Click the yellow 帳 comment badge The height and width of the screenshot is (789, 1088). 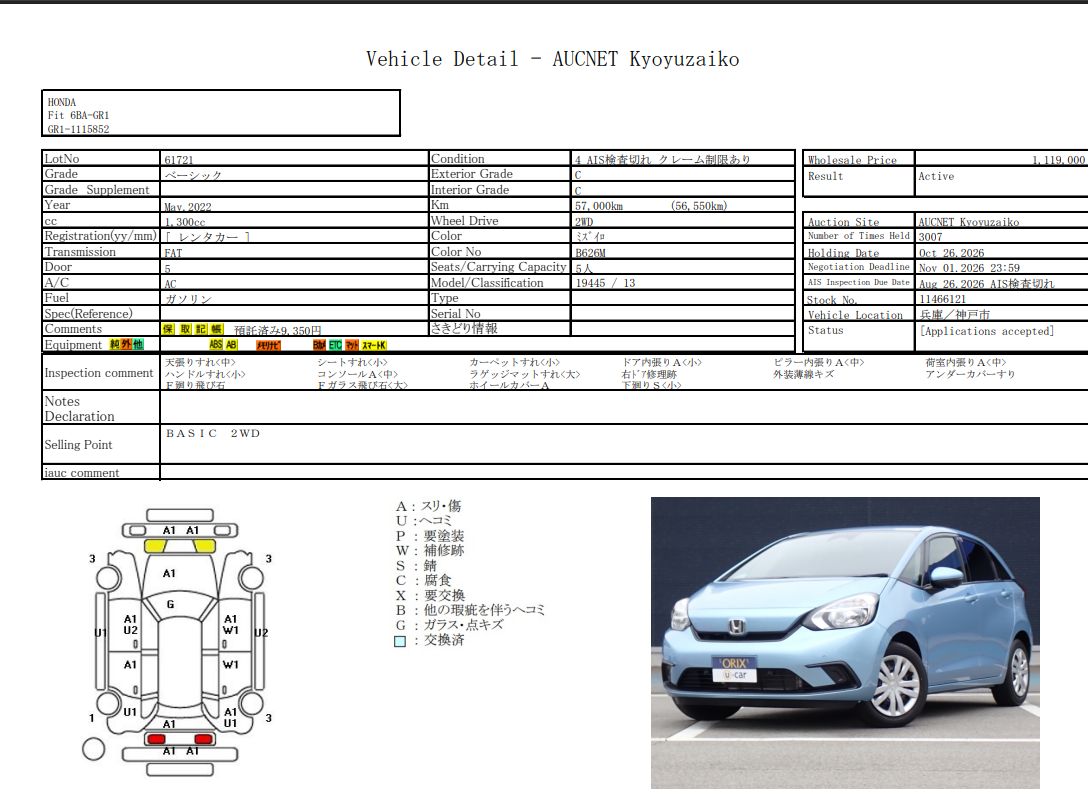(216, 329)
